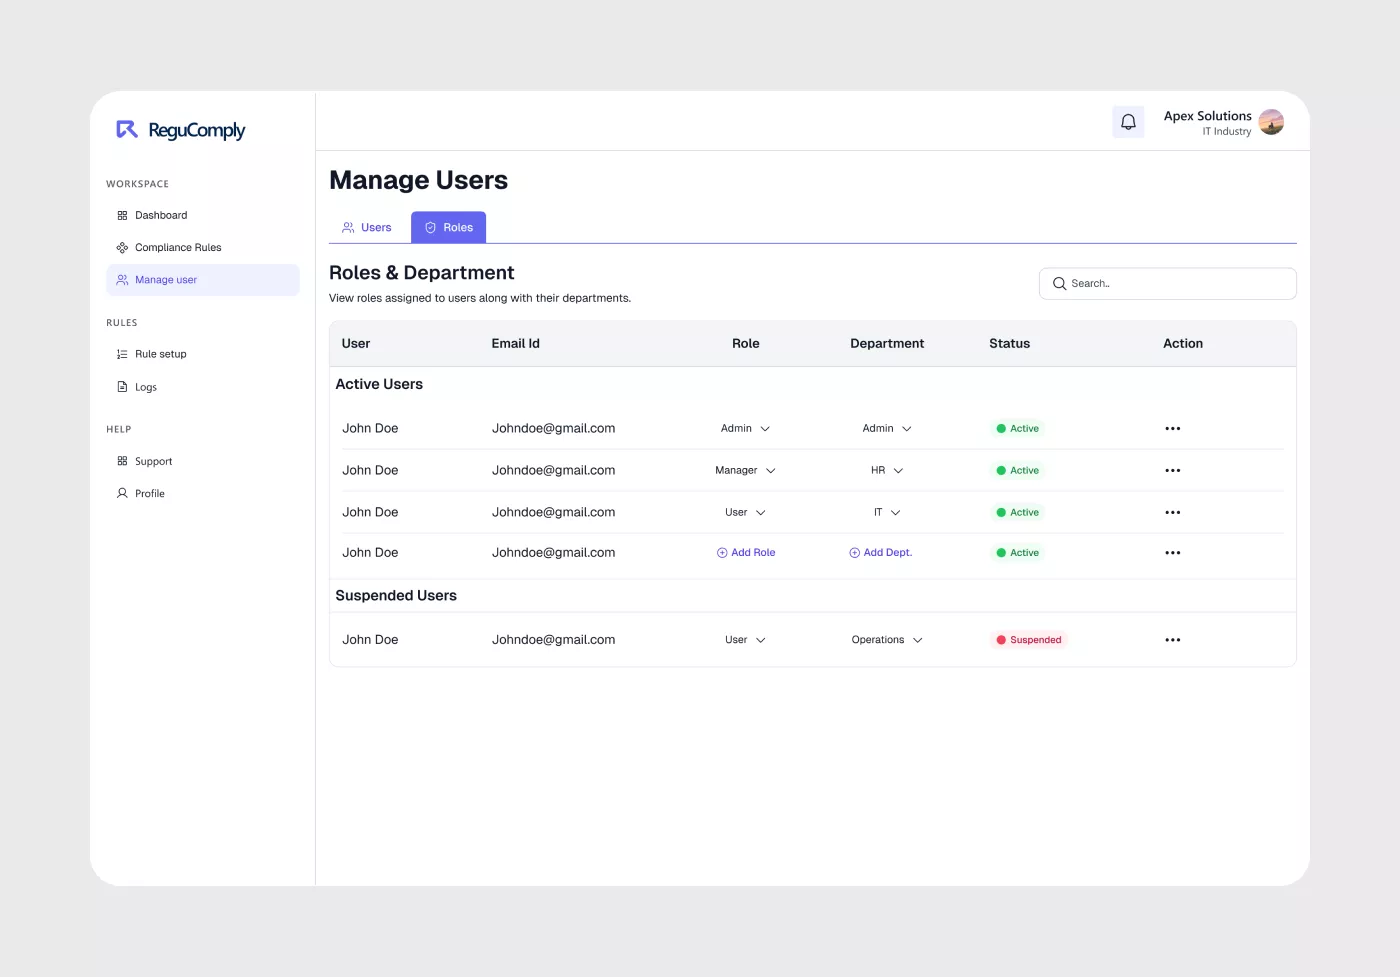Click the ReguComply logo

(x=181, y=130)
